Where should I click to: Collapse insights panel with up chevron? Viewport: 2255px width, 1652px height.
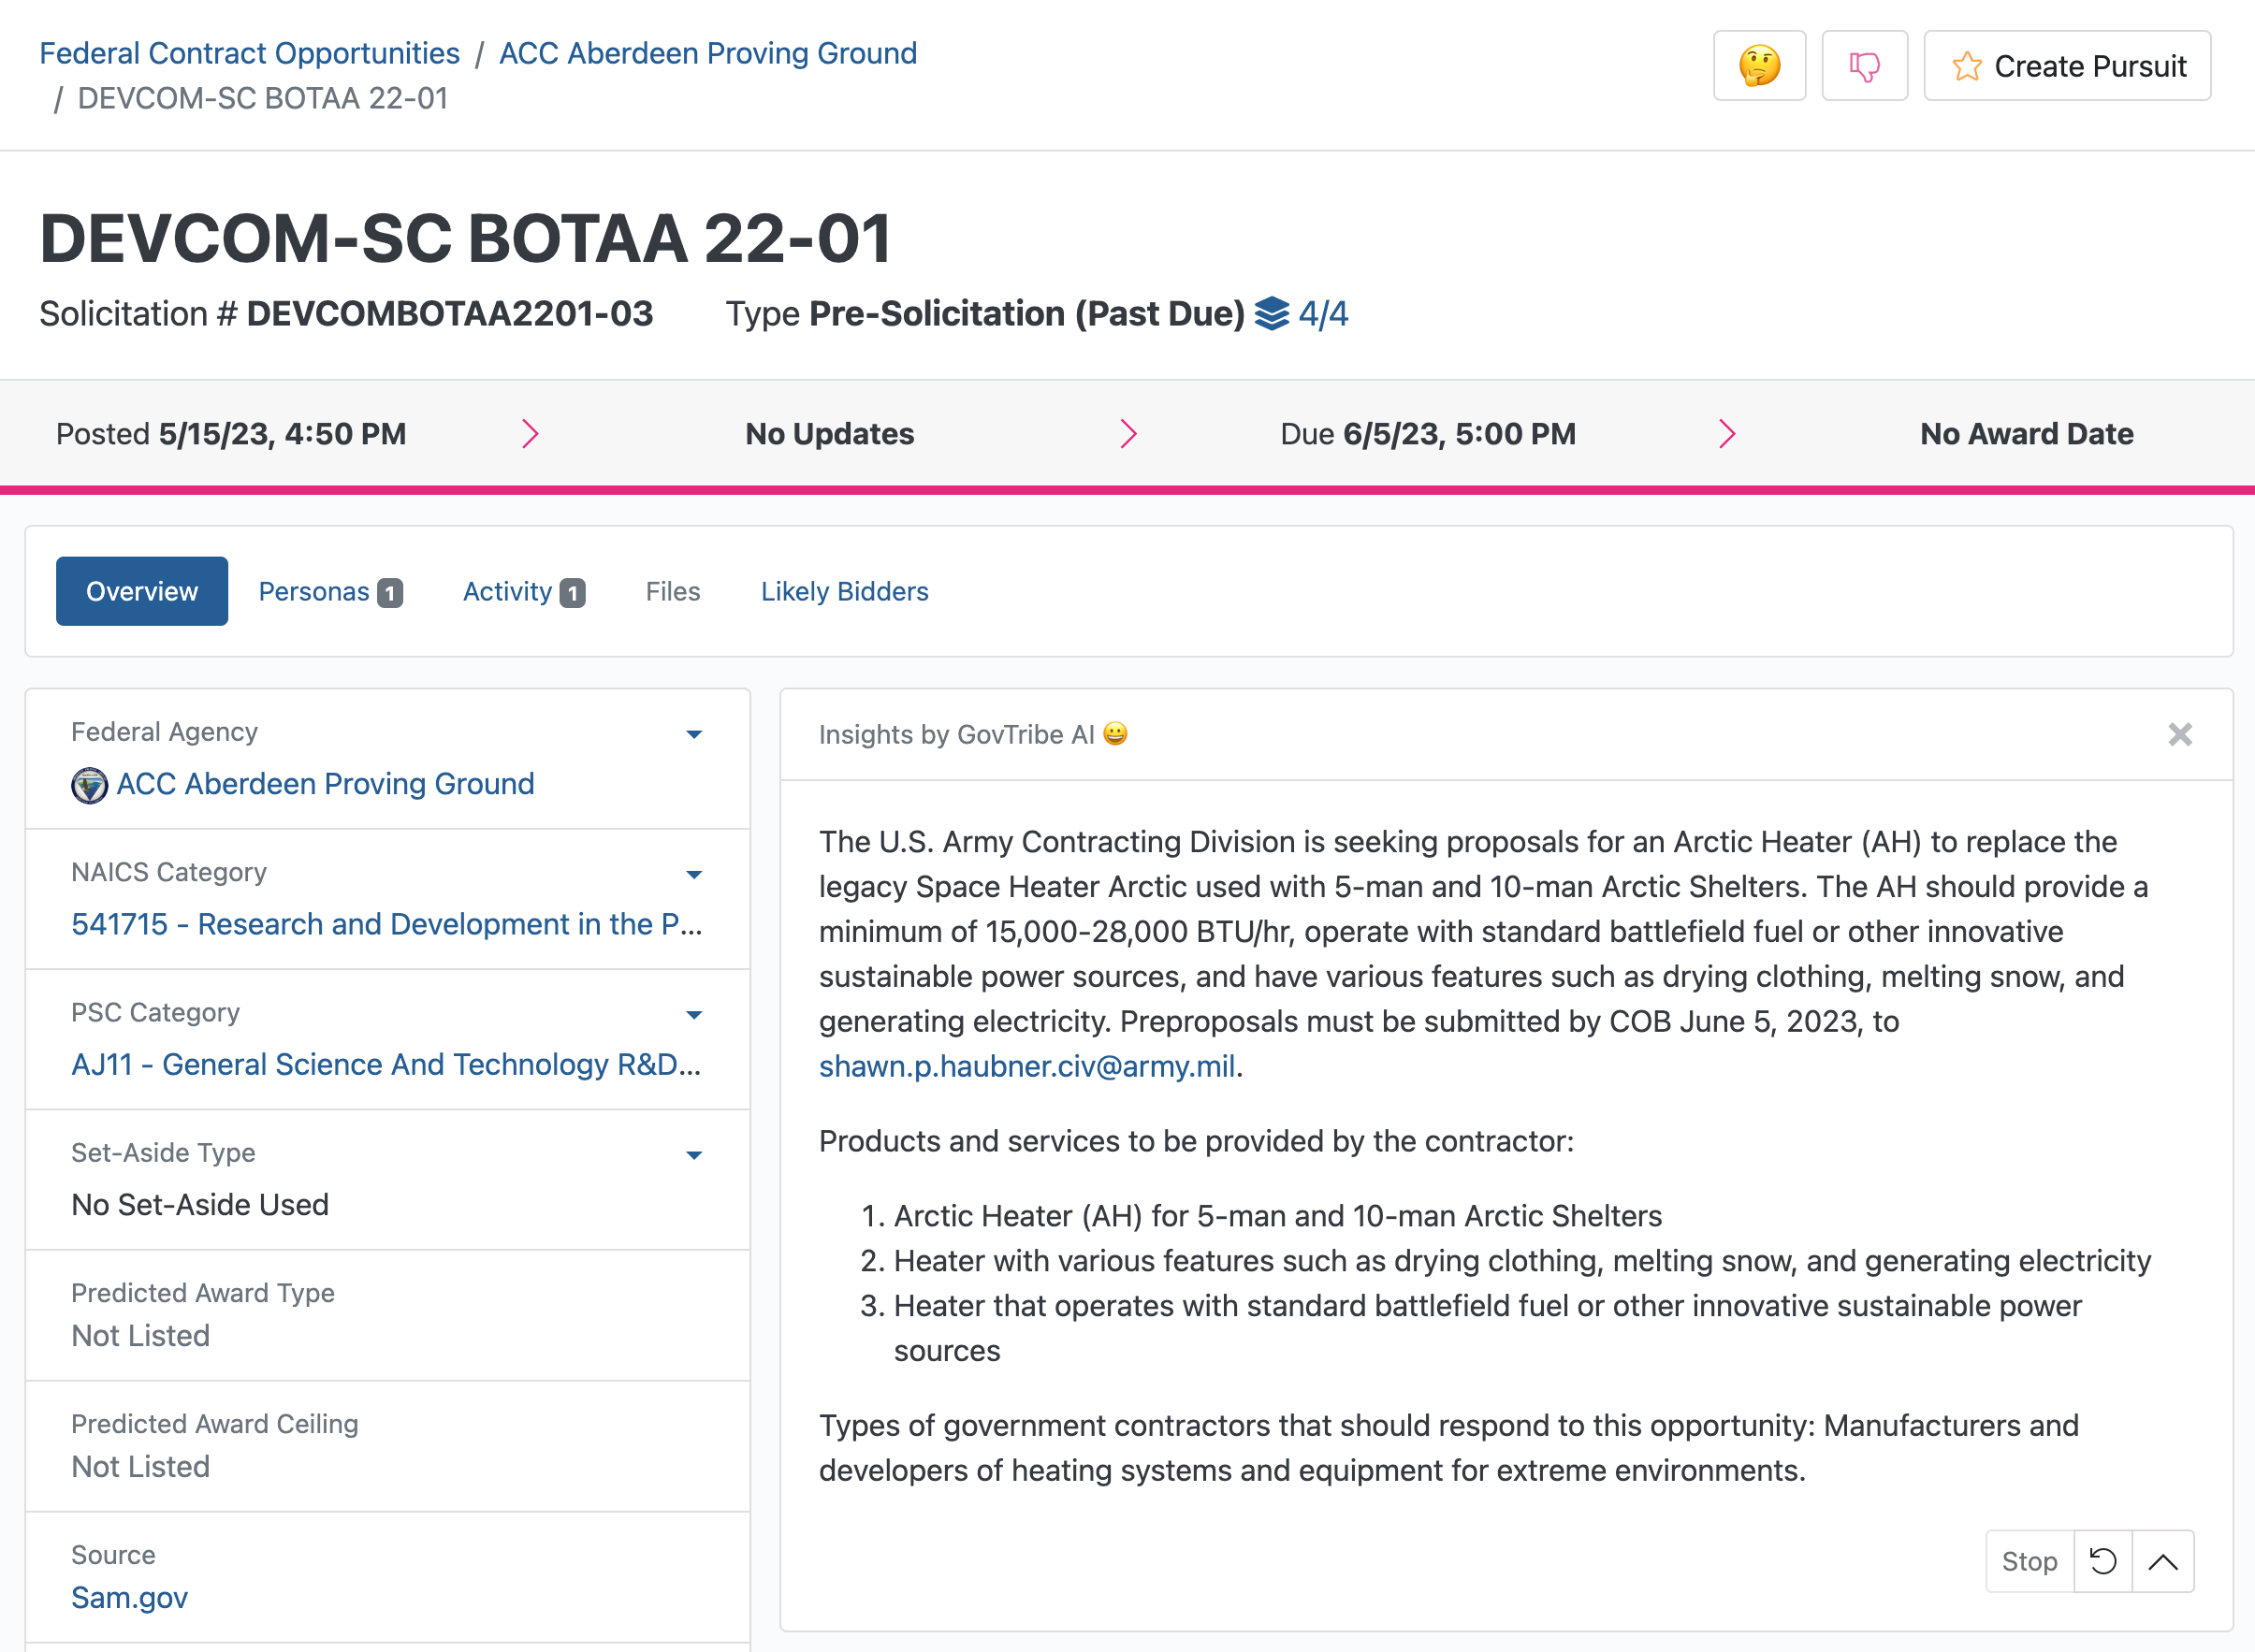pos(2163,1561)
